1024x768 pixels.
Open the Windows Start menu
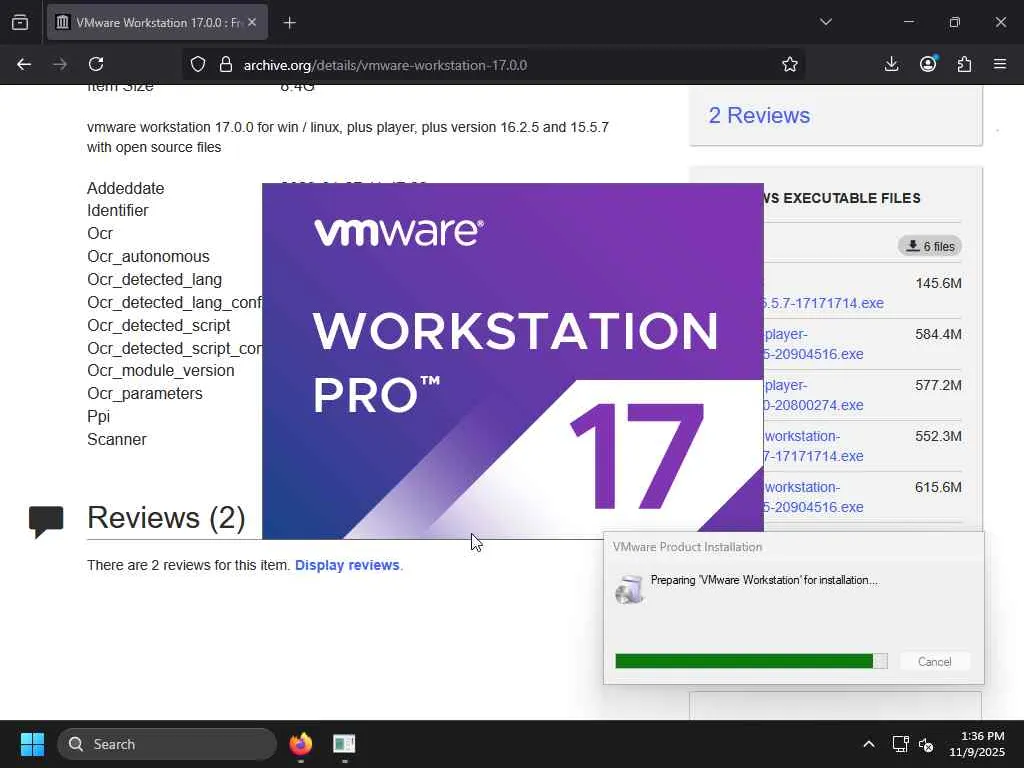[x=32, y=744]
